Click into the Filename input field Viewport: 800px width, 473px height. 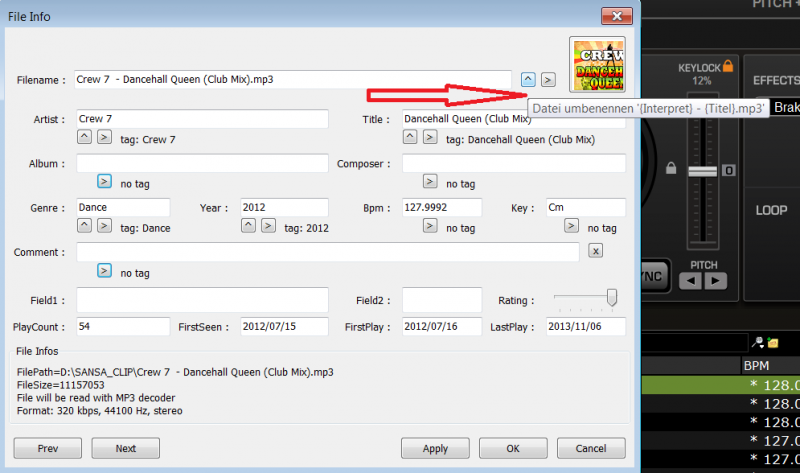(293, 80)
